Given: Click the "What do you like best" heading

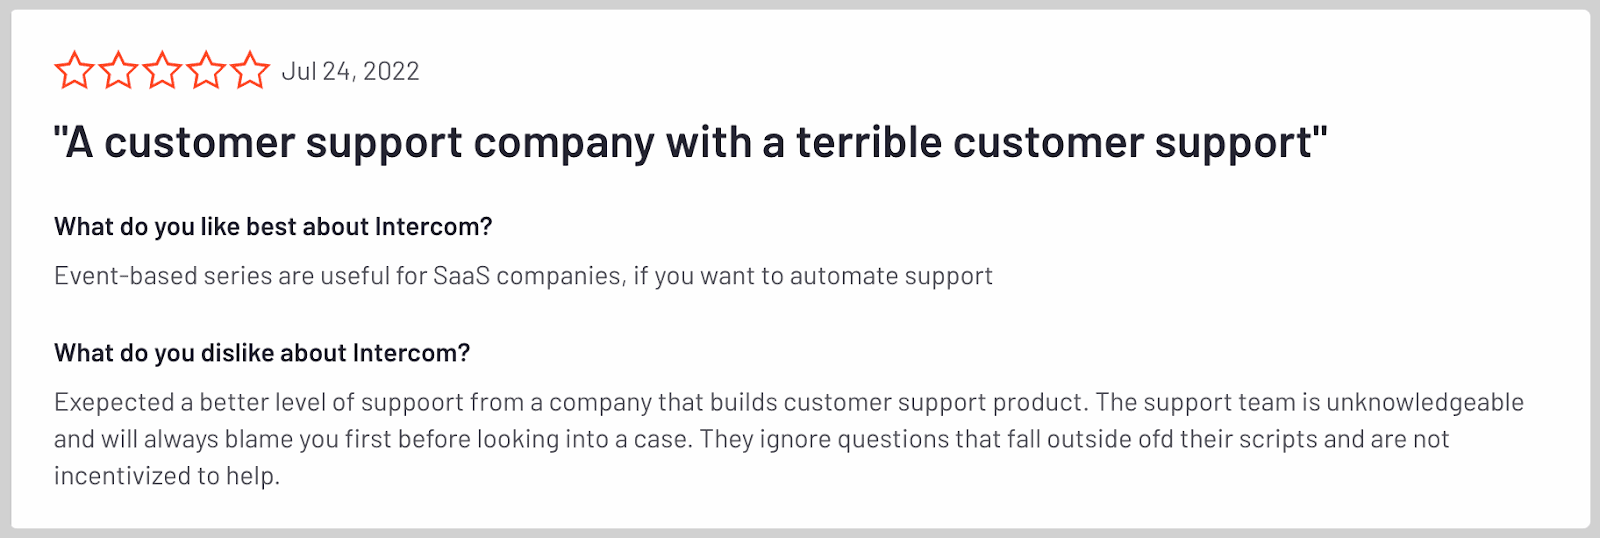Looking at the screenshot, I should coord(273,227).
